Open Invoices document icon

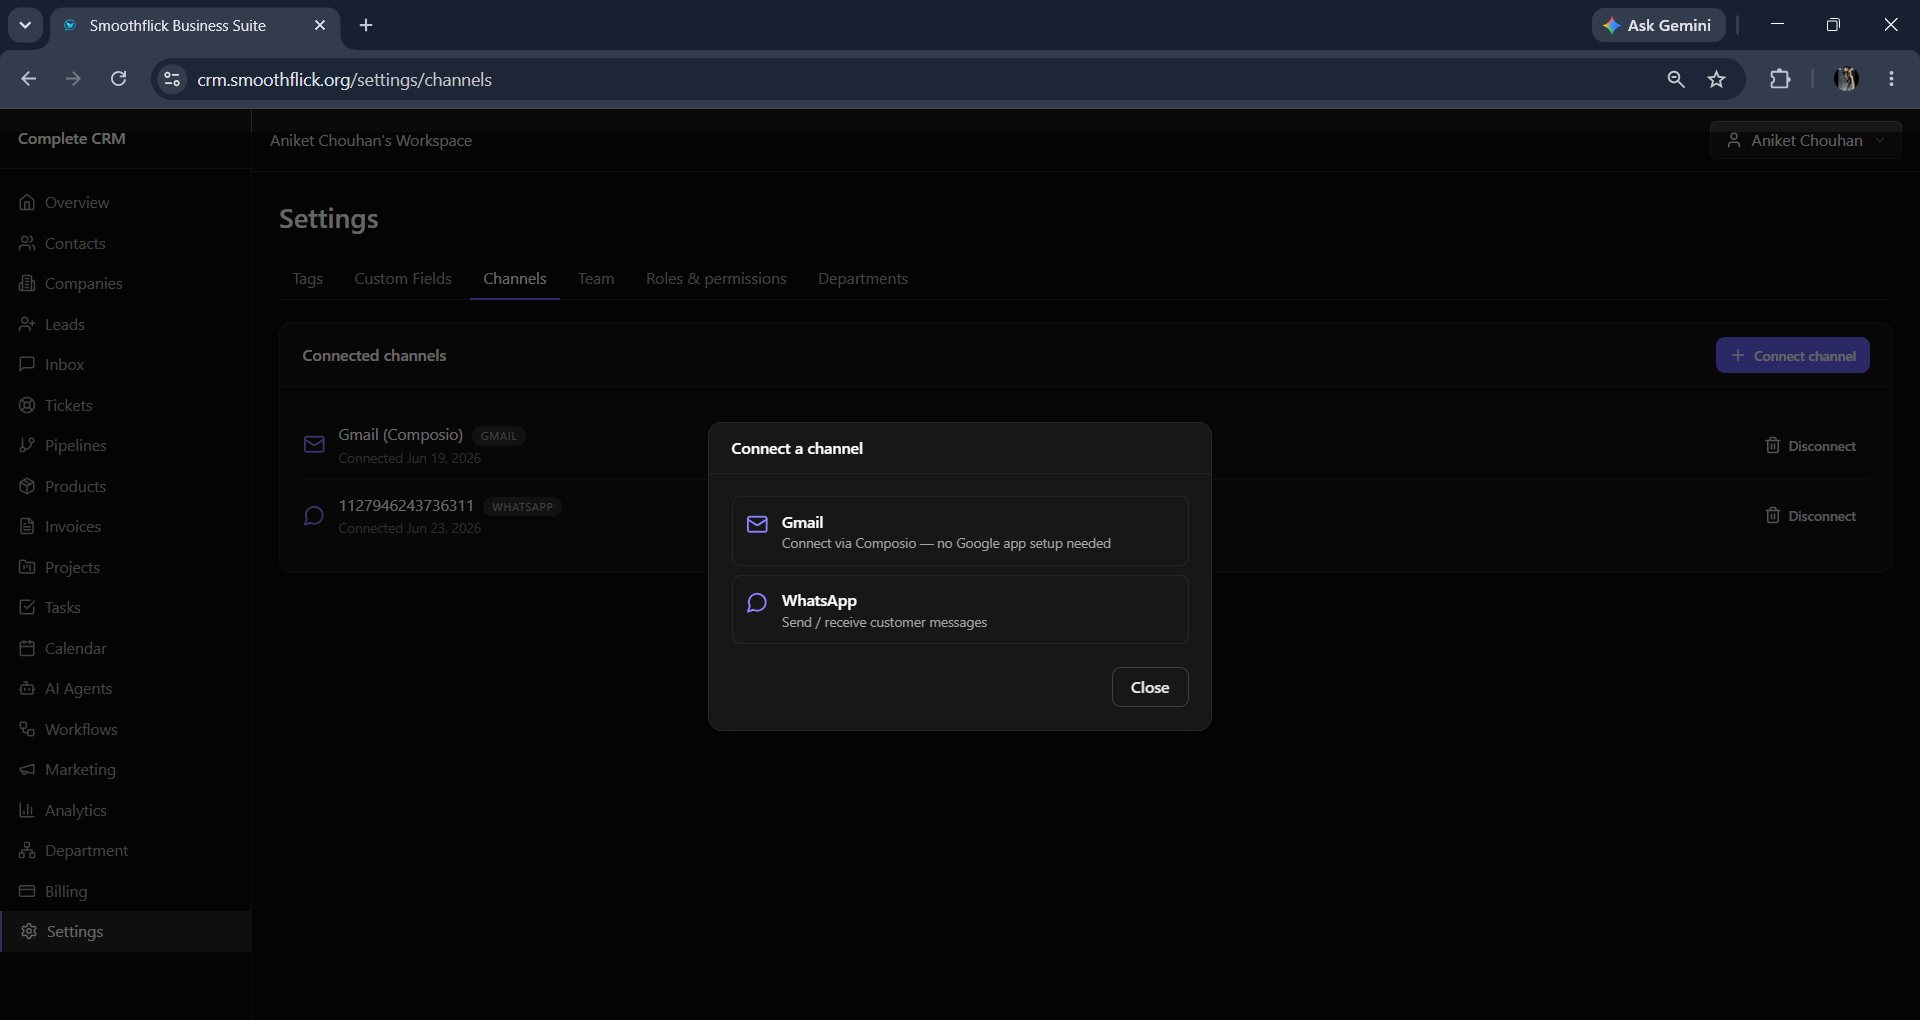point(27,526)
